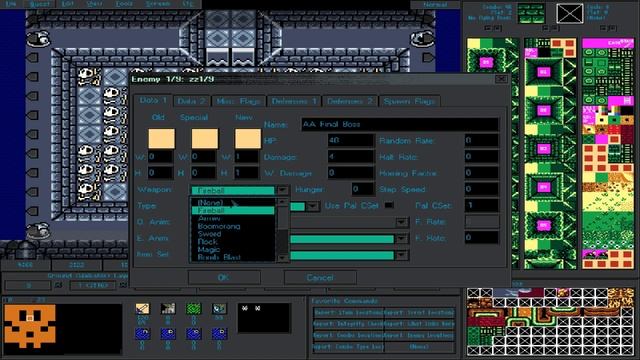The height and width of the screenshot is (360, 640).
Task: Choose Boomerang from the weapon list
Action: coord(234,226)
